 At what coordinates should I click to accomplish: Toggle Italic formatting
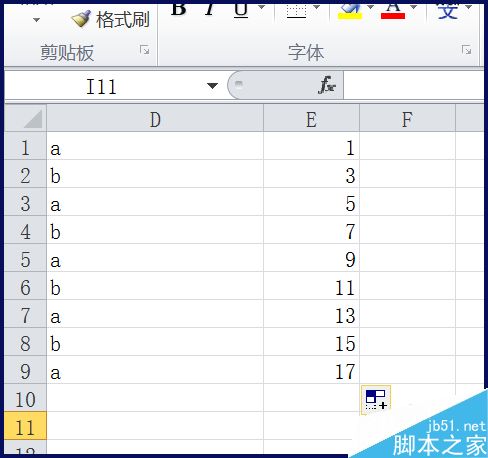209,9
